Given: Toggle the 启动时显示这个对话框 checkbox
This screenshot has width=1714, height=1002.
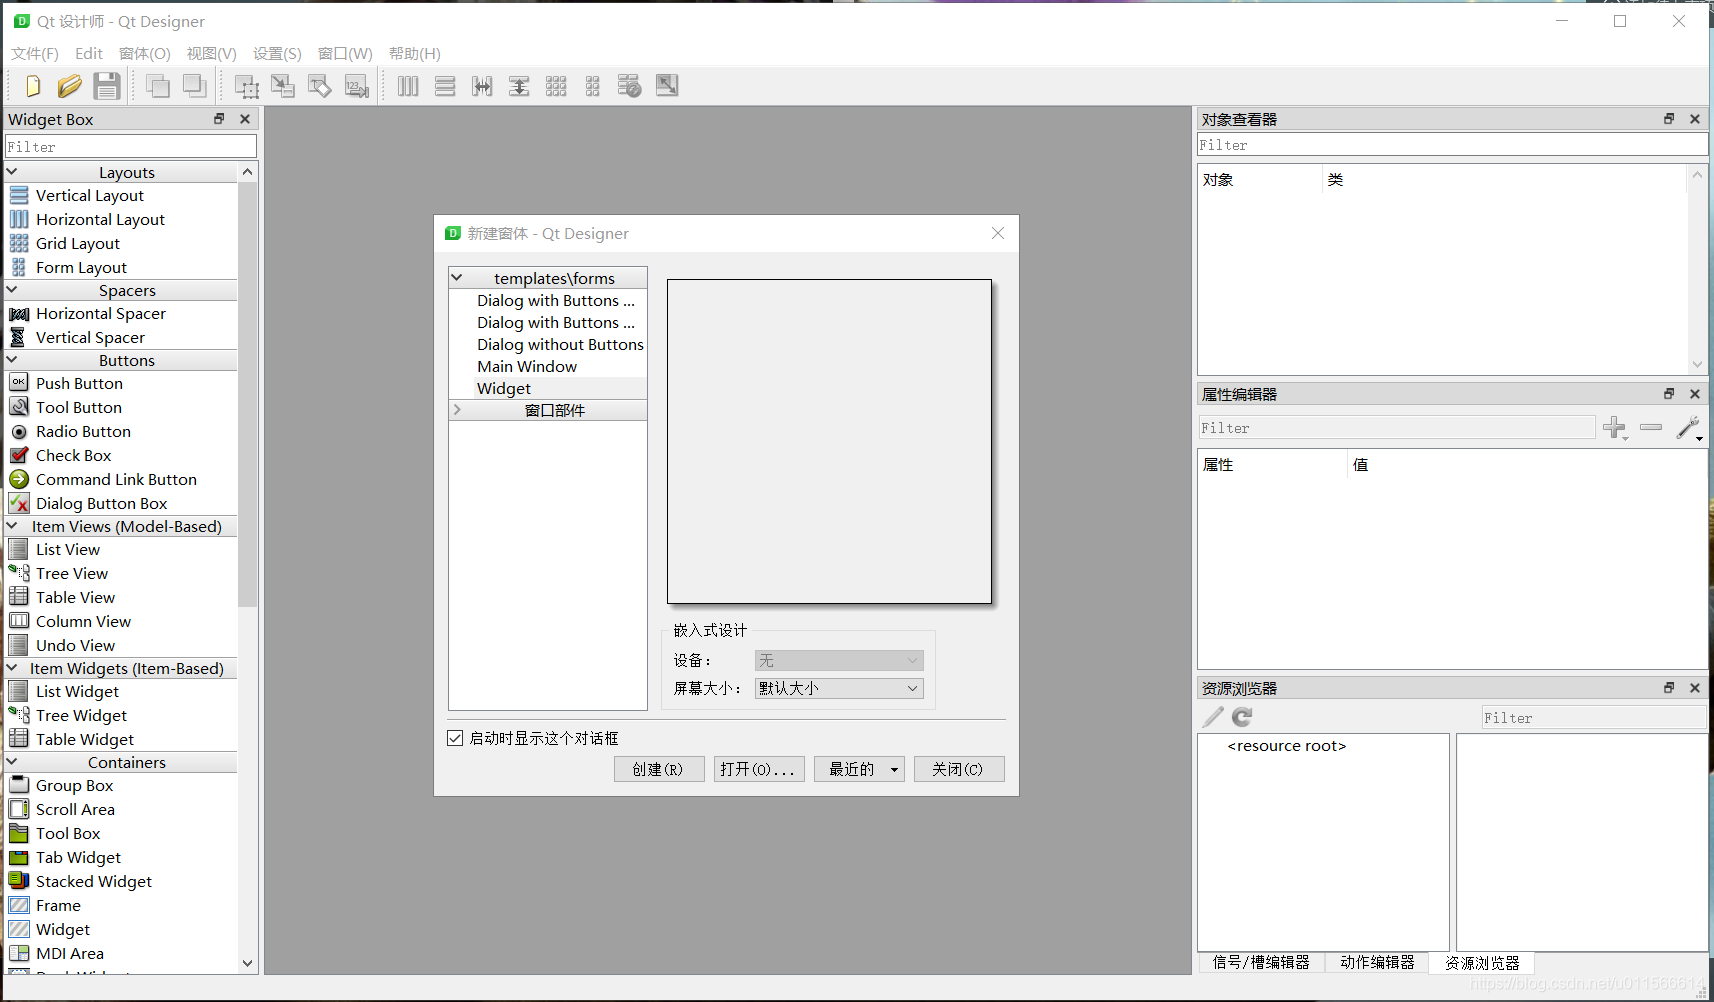Looking at the screenshot, I should click(455, 738).
